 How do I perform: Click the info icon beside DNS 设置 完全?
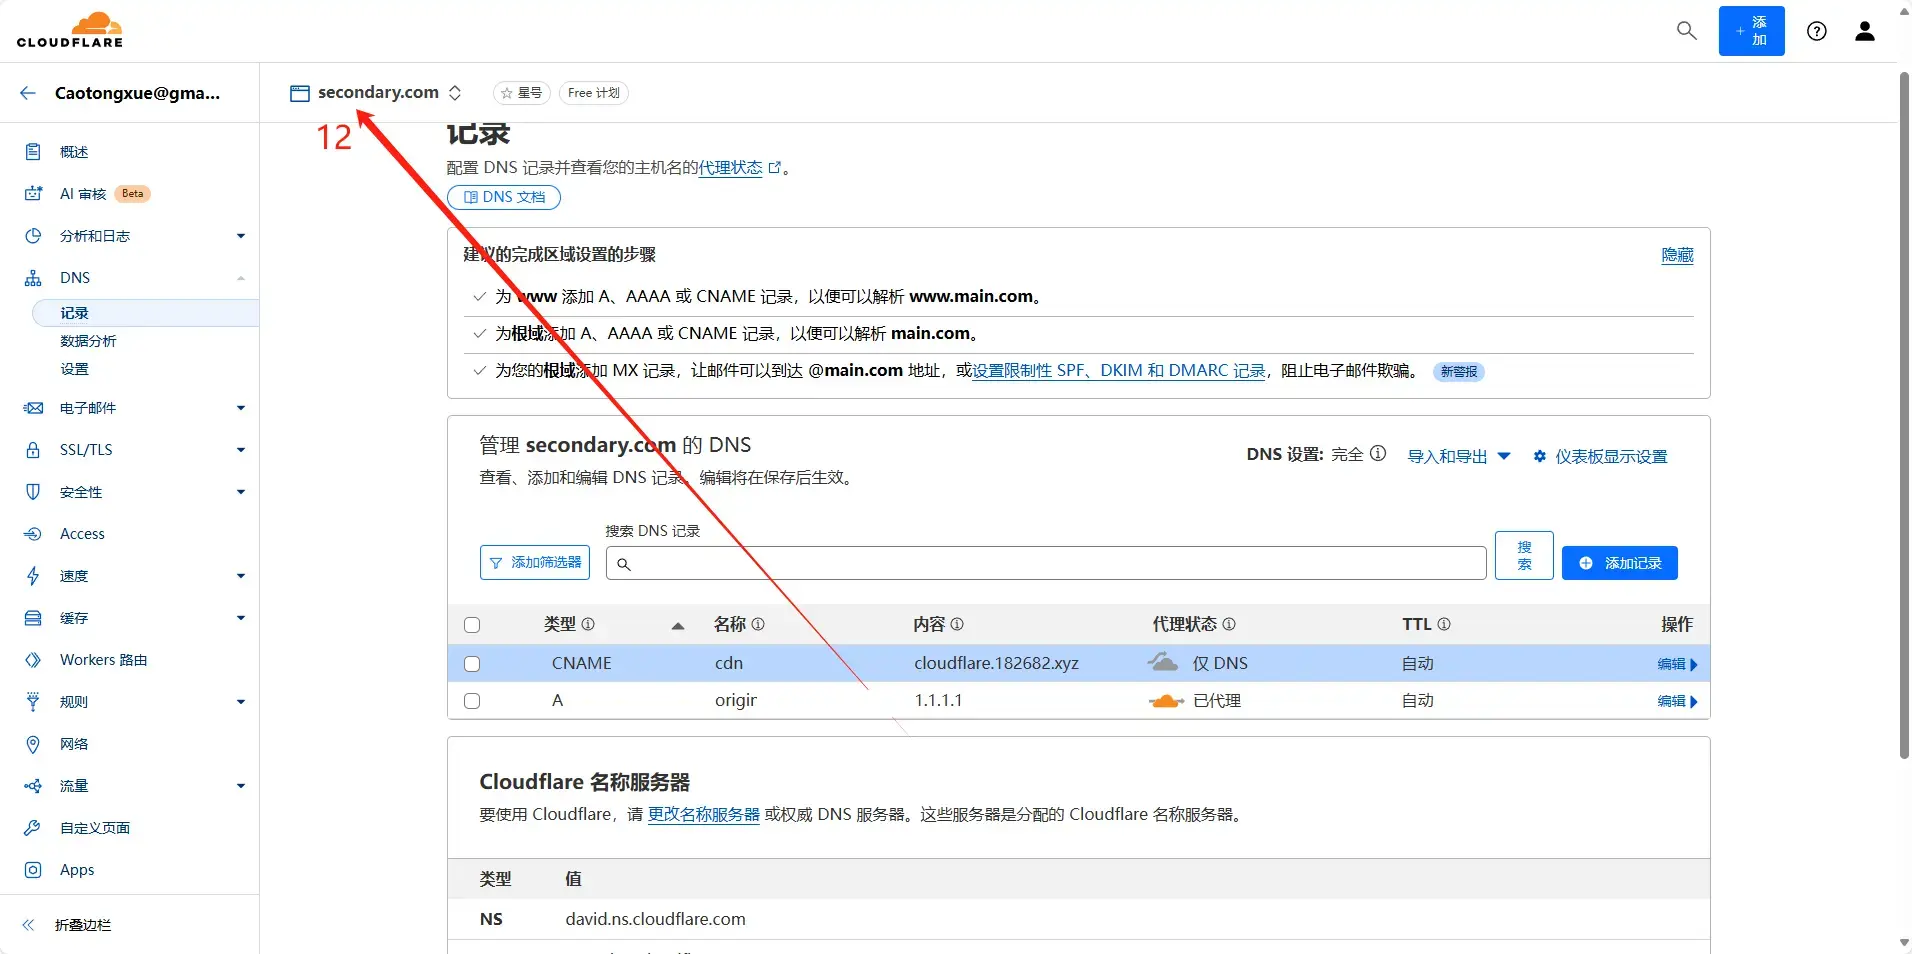point(1378,454)
